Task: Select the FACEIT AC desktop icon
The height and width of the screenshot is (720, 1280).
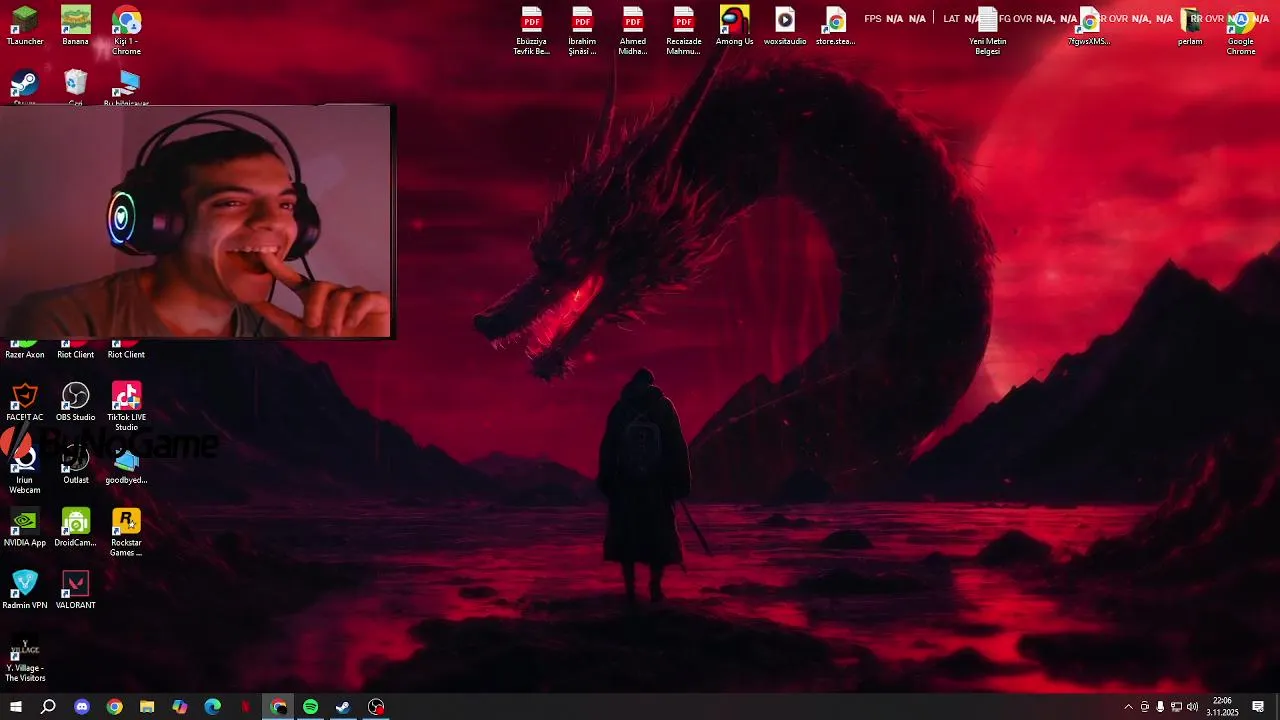Action: (25, 402)
